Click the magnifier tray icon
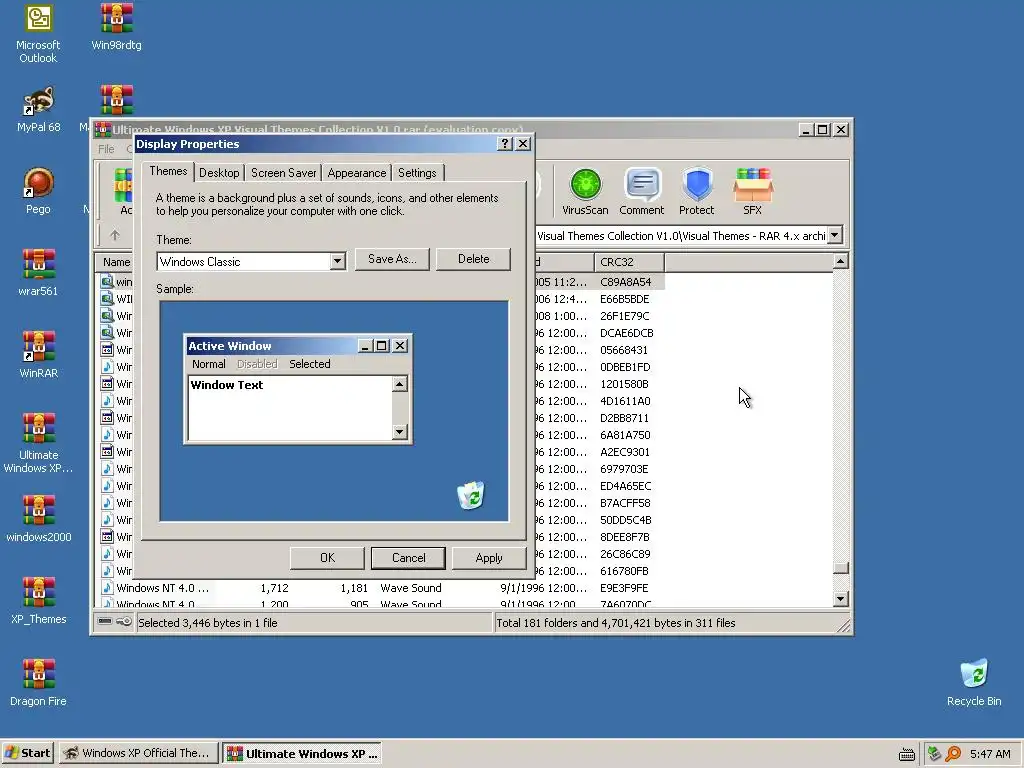The height and width of the screenshot is (768, 1024). click(953, 754)
